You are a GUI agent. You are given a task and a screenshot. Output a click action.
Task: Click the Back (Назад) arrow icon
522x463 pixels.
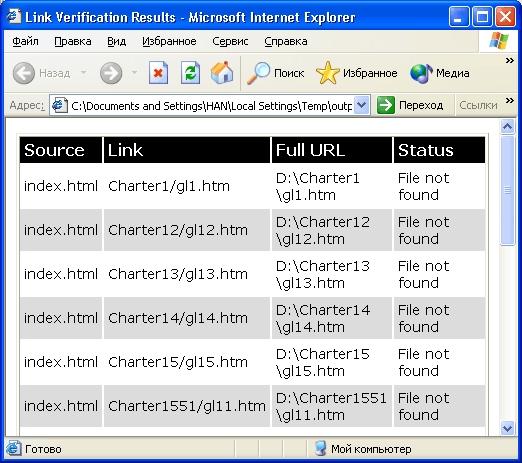coord(24,73)
